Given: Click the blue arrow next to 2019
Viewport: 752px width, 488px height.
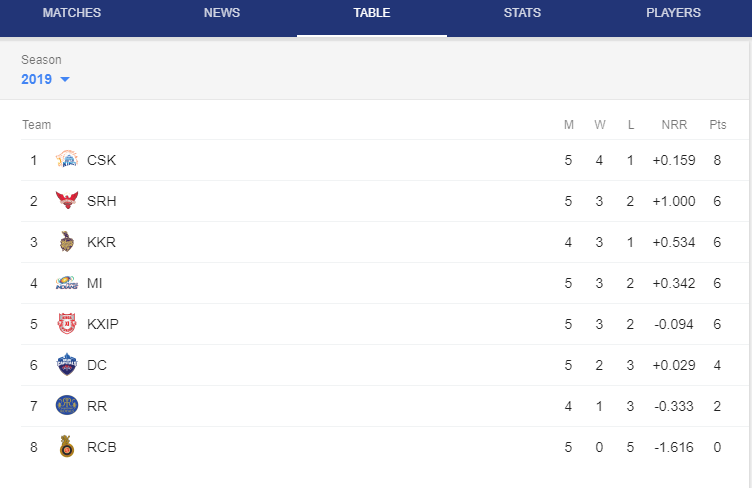Looking at the screenshot, I should (x=65, y=80).
